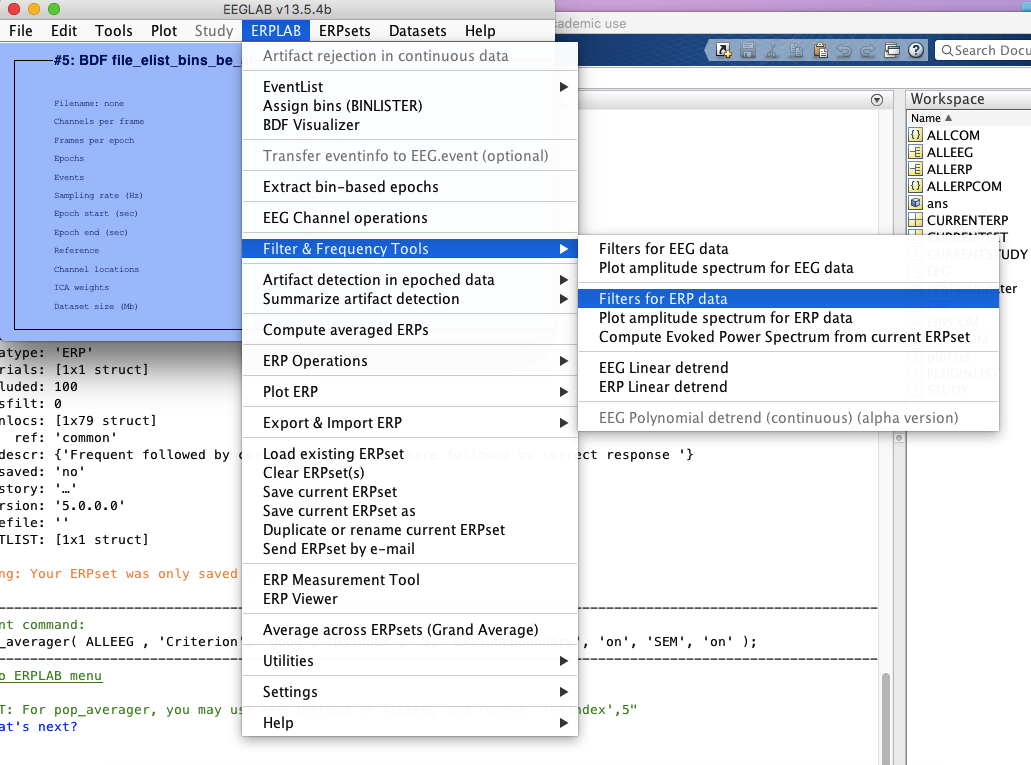The height and width of the screenshot is (765, 1031).
Task: Choose Plot amplitude spectrum for EEG data
Action: click(788, 268)
